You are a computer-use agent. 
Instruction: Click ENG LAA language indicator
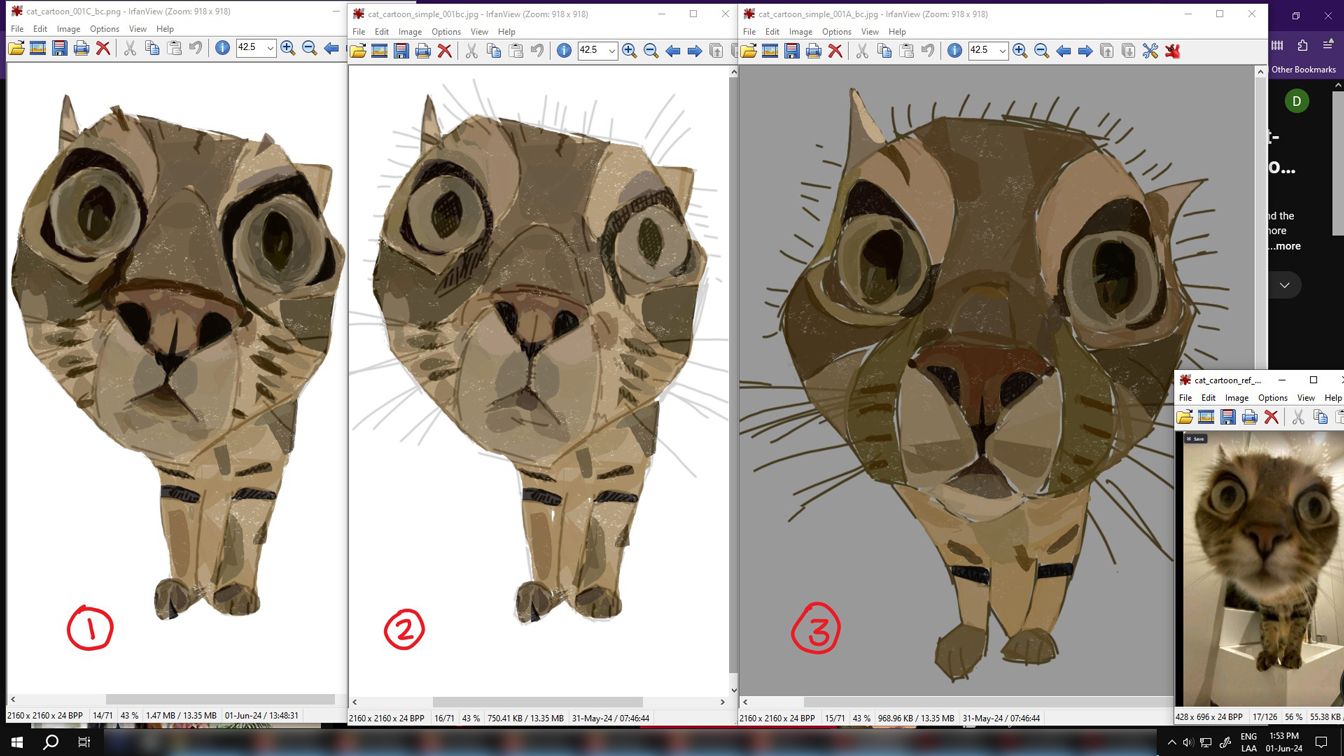coord(1249,742)
